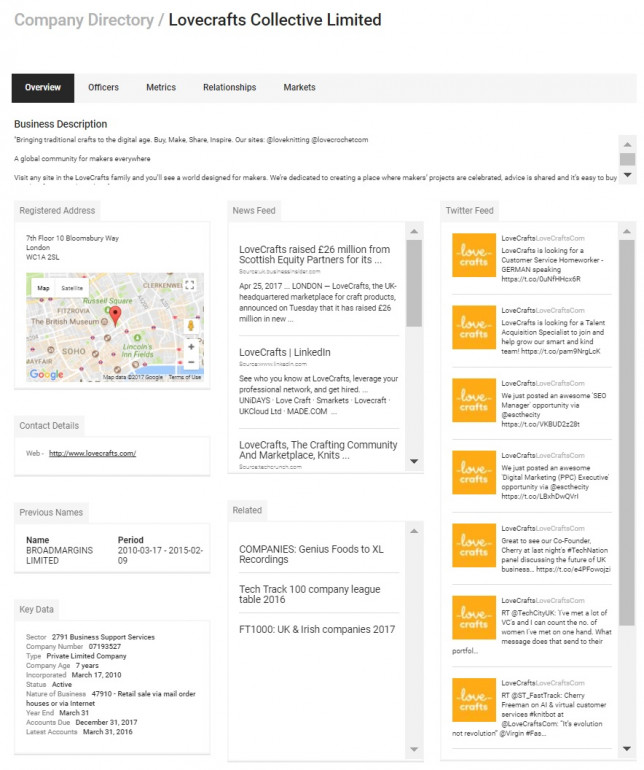Select the Map view button
Image resolution: width=644 pixels, height=770 pixels.
tap(43, 288)
